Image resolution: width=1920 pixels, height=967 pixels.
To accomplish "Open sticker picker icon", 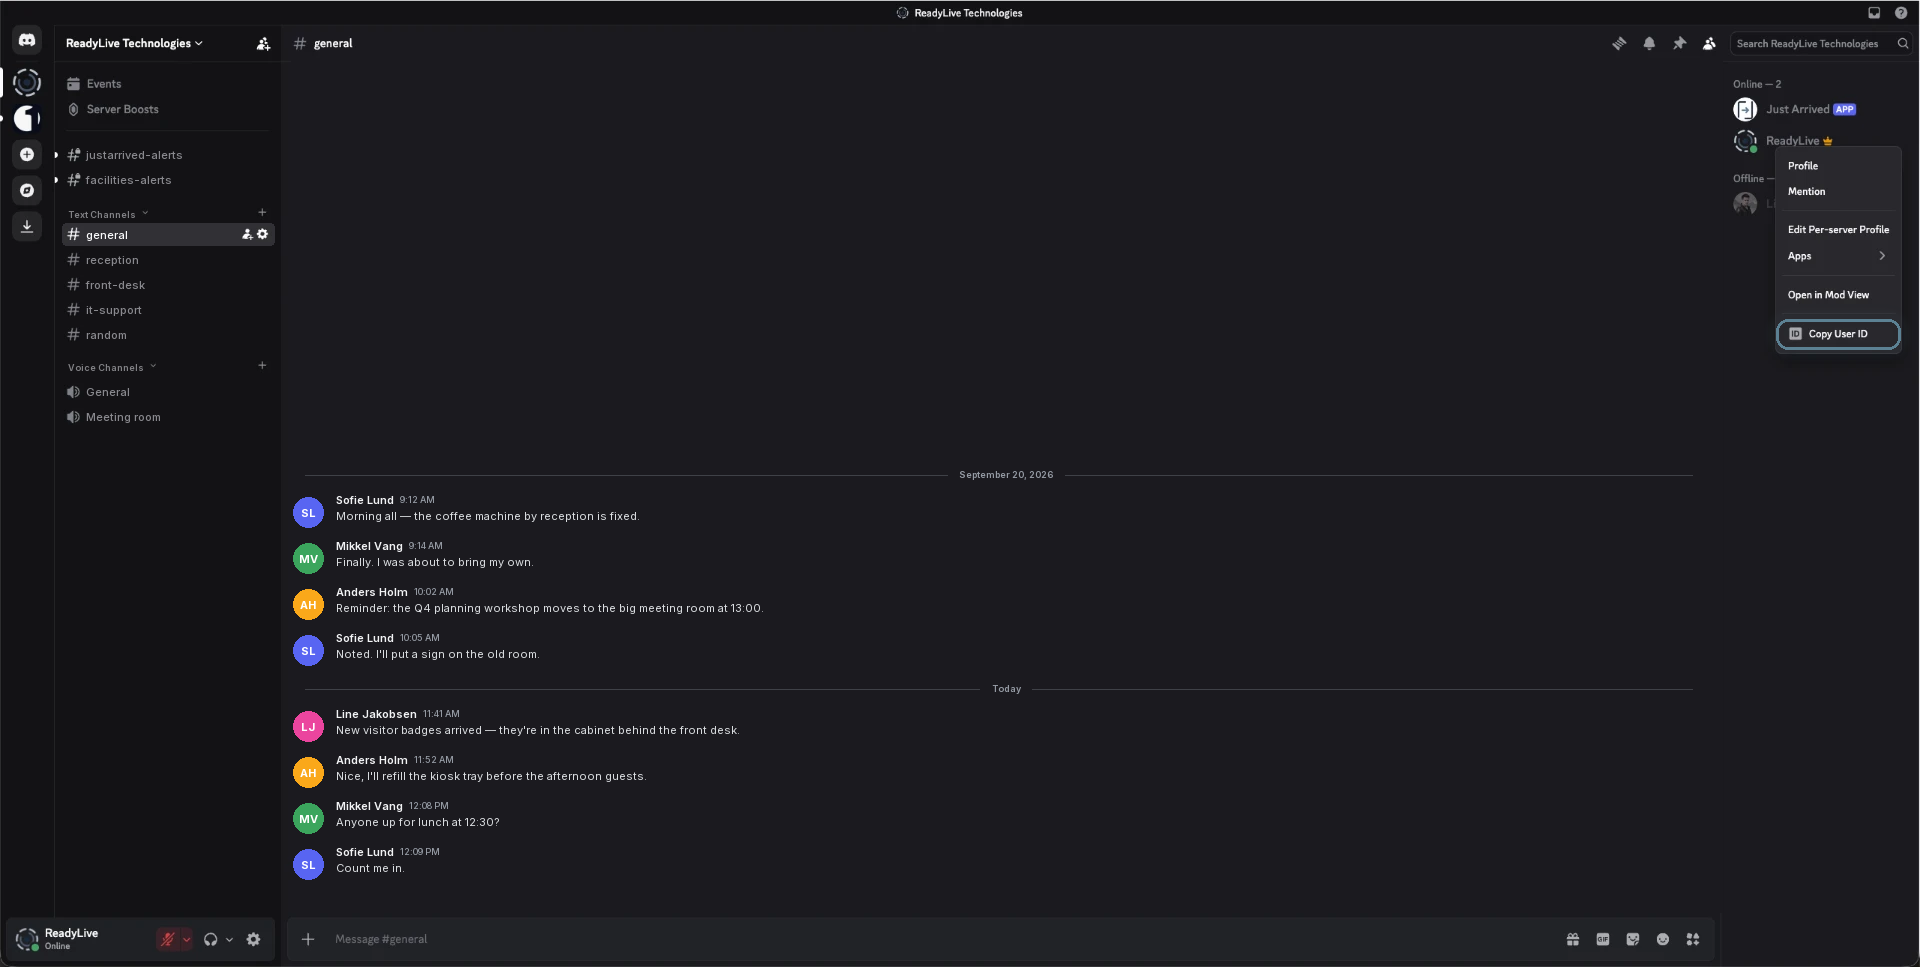I will click(1633, 939).
